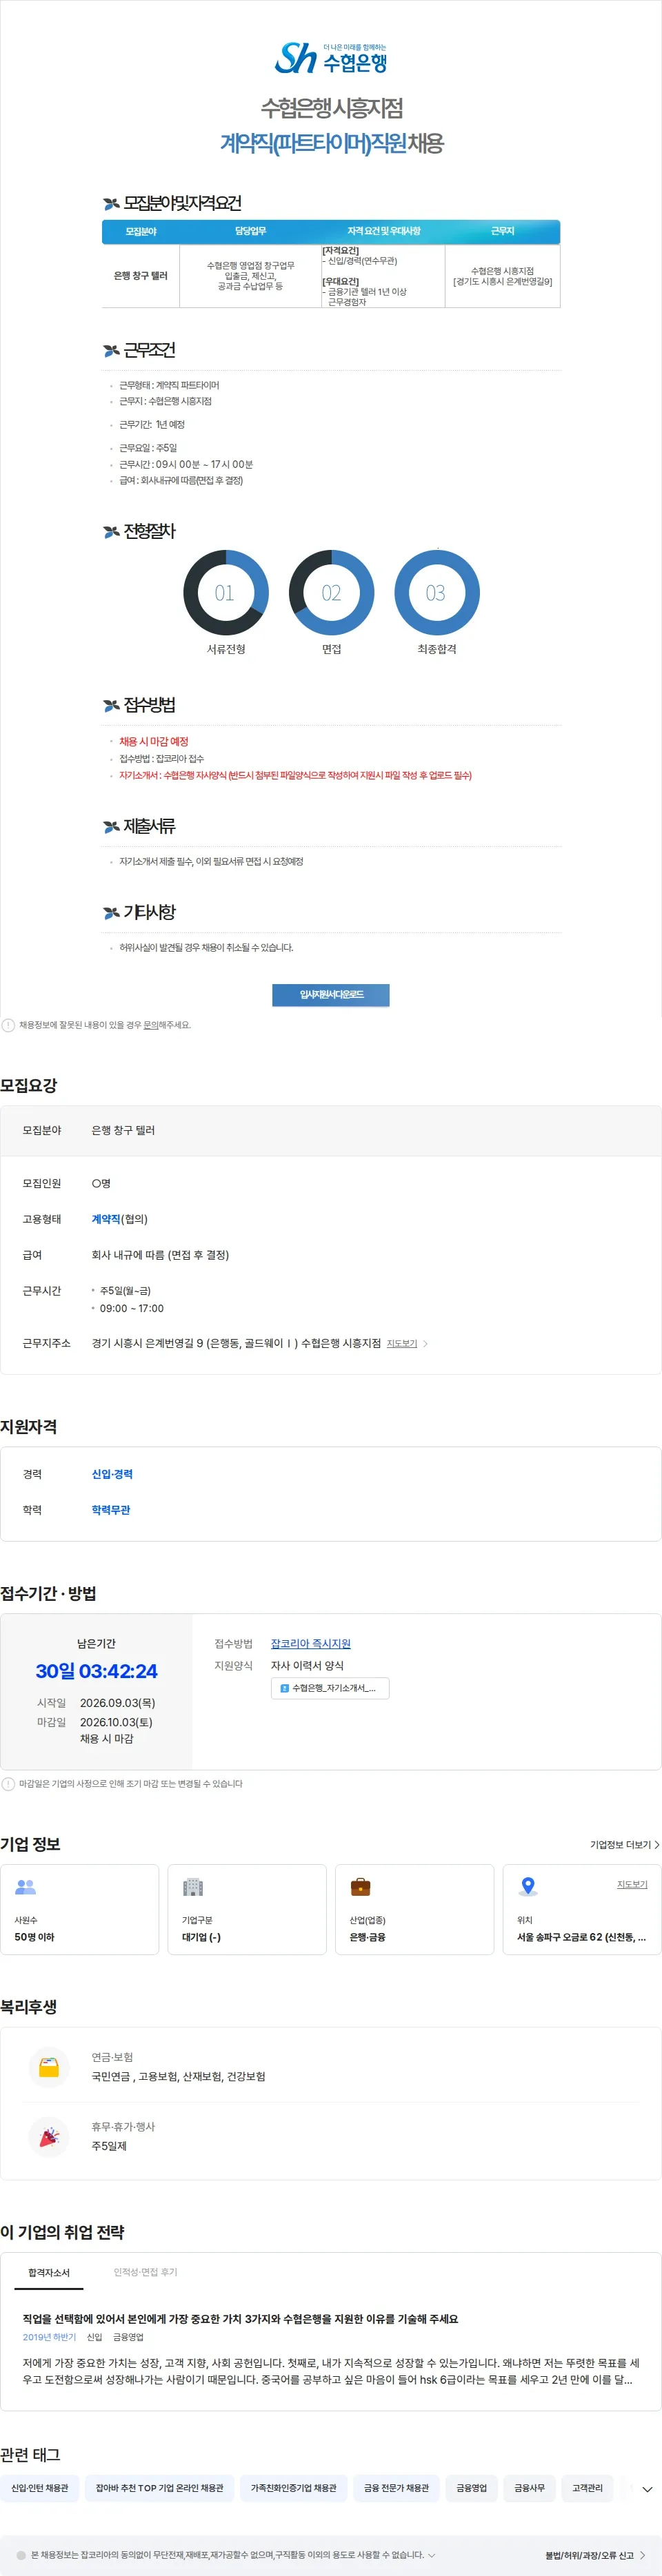Click the 주5일제 benefit text
This screenshot has height=2576, width=662.
pos(109,2146)
